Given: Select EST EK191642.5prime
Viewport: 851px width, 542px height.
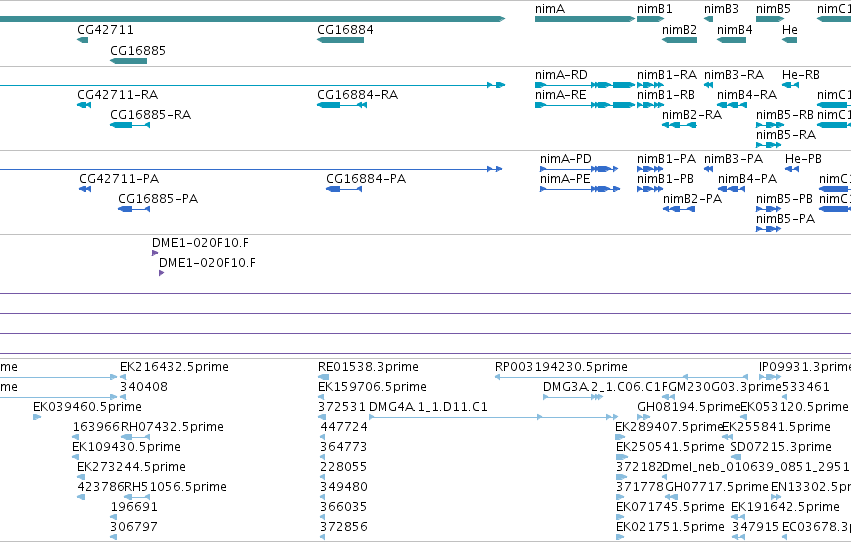Looking at the screenshot, I should (x=785, y=507).
